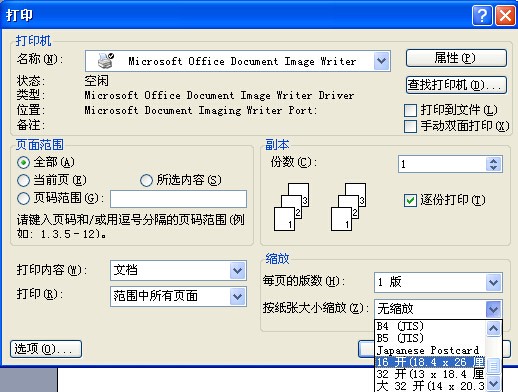
Task: Increase copies with the up spinner arrow
Action: pyautogui.click(x=494, y=160)
